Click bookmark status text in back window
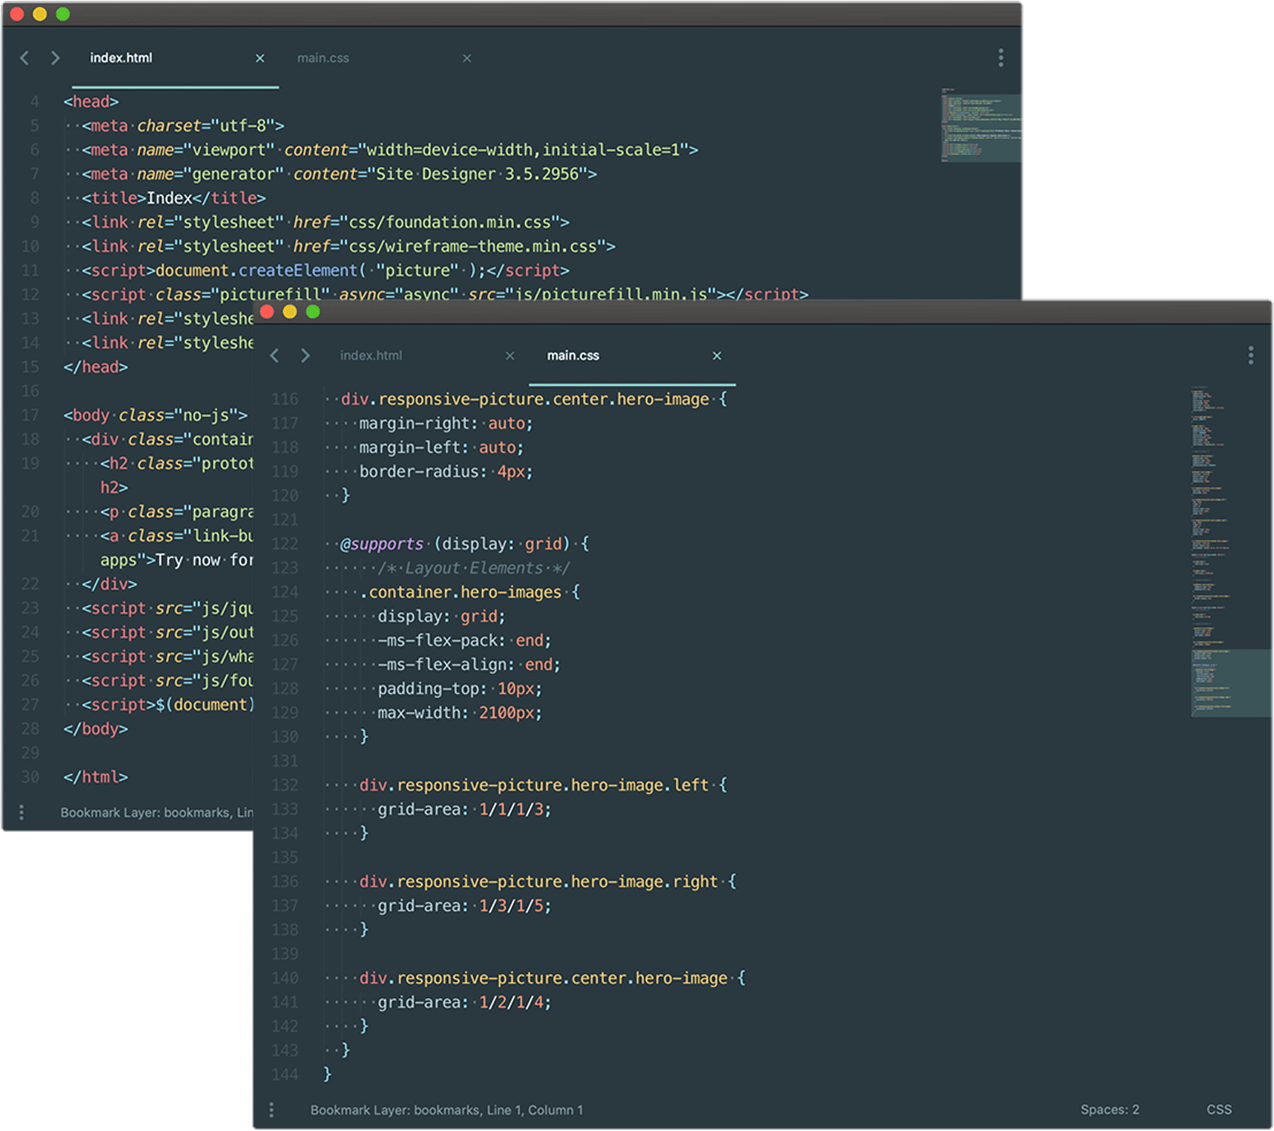 click(x=157, y=812)
